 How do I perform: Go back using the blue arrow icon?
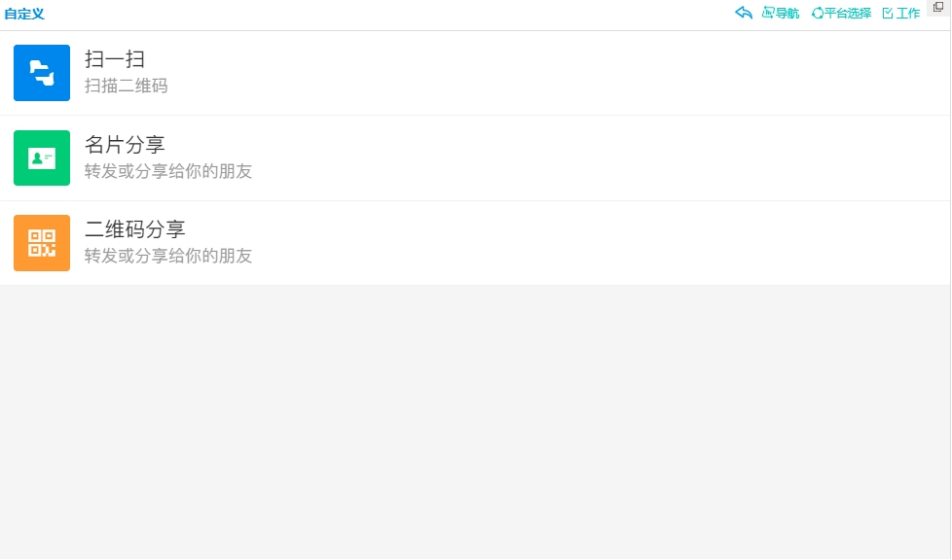(x=744, y=13)
